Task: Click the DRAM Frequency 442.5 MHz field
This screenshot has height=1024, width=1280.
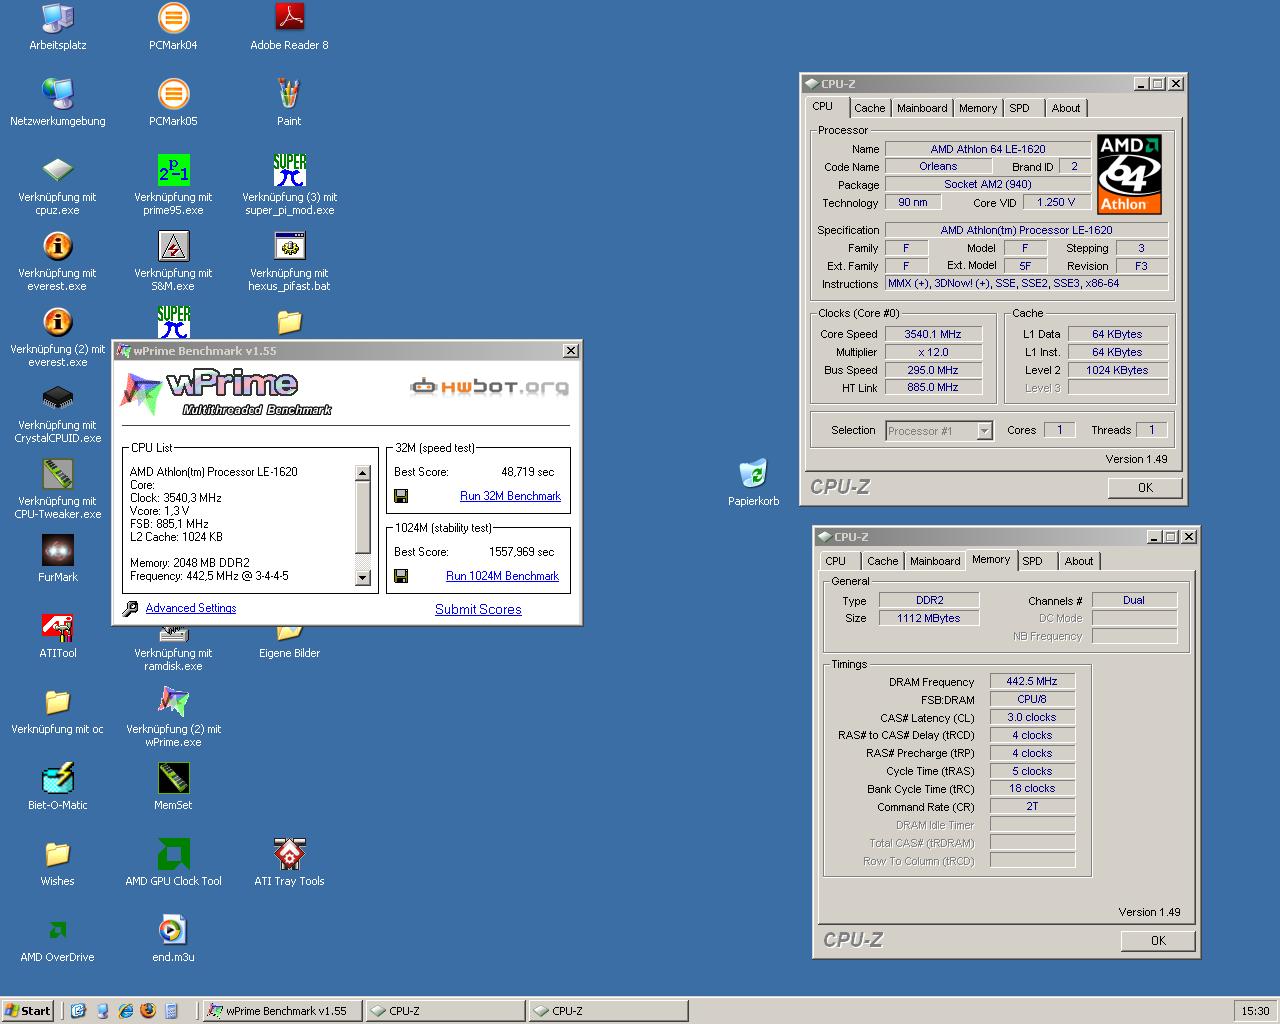Action: tap(1032, 681)
